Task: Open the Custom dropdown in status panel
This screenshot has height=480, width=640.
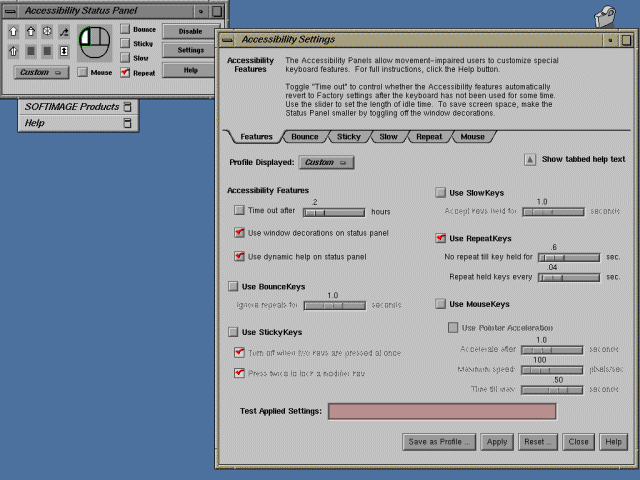Action: click(40, 72)
